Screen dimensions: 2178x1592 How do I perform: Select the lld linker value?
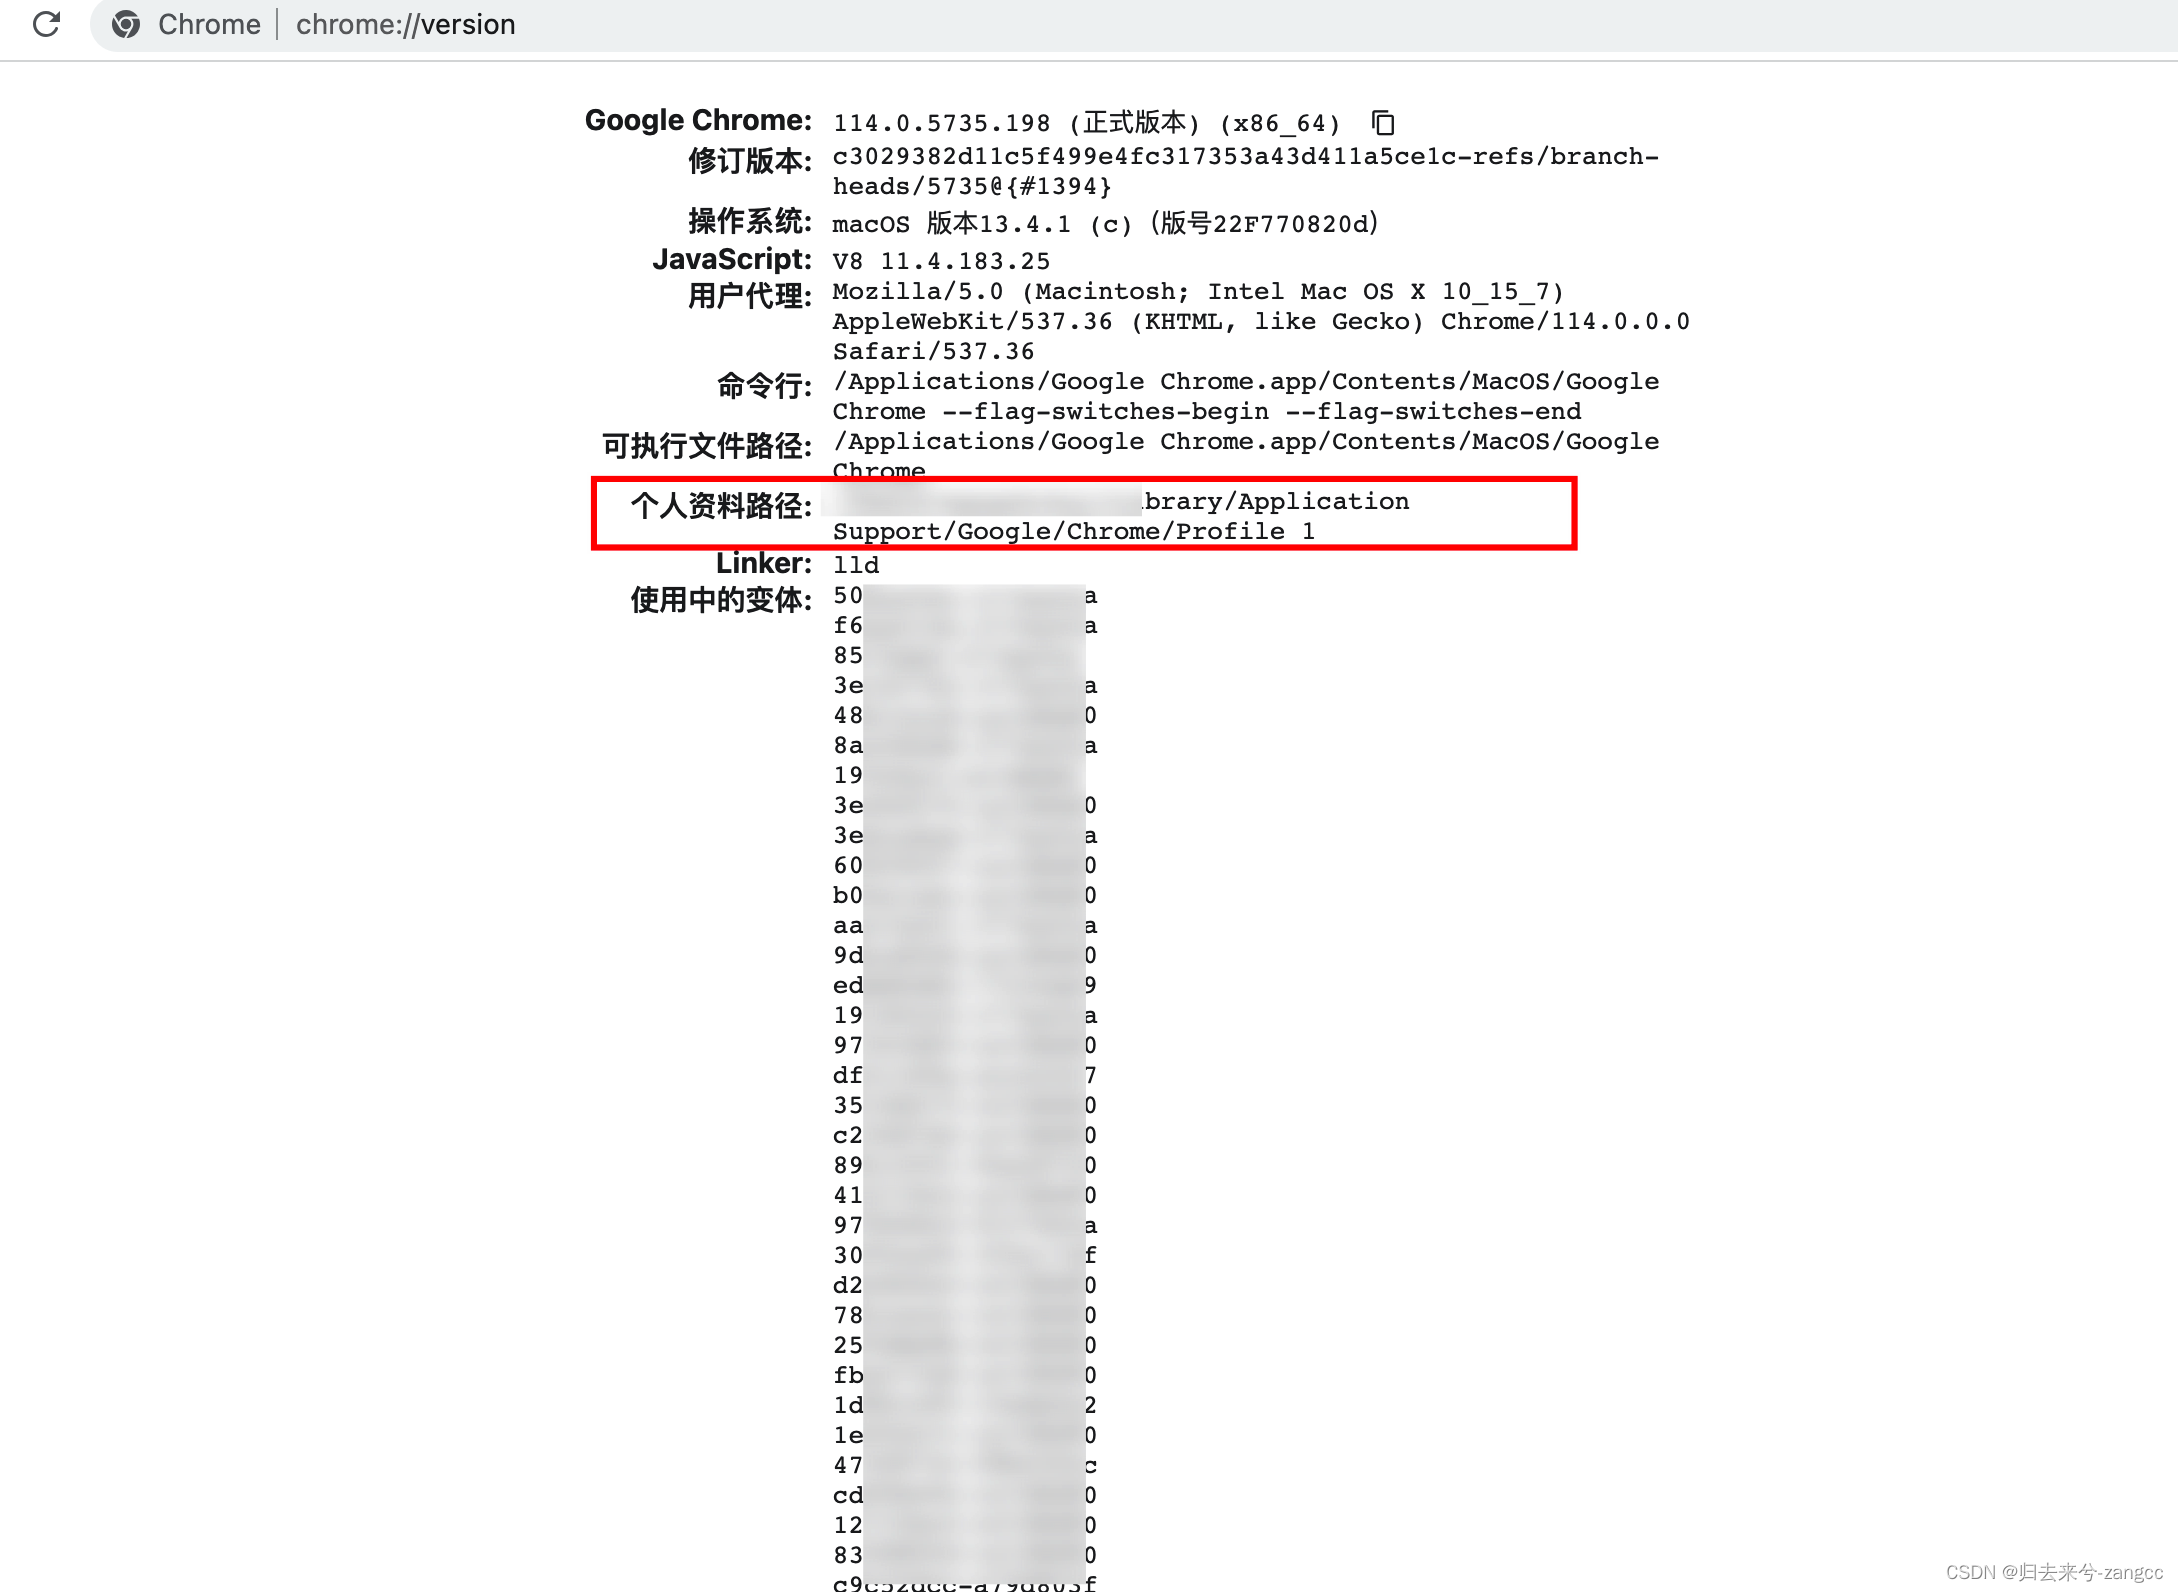856,565
